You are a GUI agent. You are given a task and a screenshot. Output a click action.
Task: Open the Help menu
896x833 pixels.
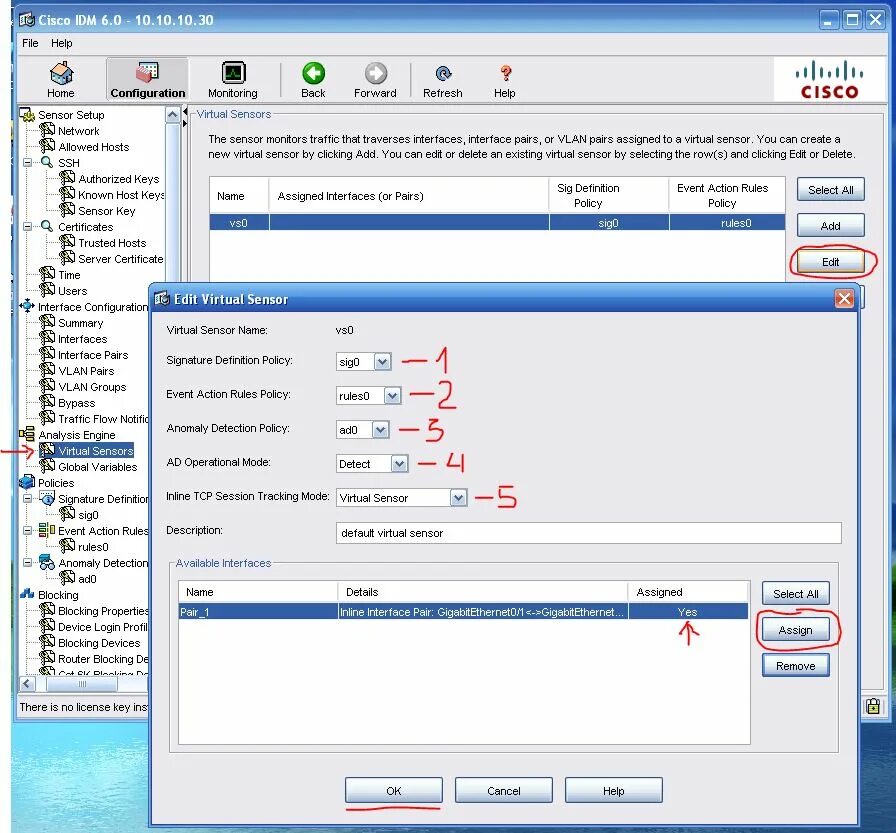pos(62,43)
